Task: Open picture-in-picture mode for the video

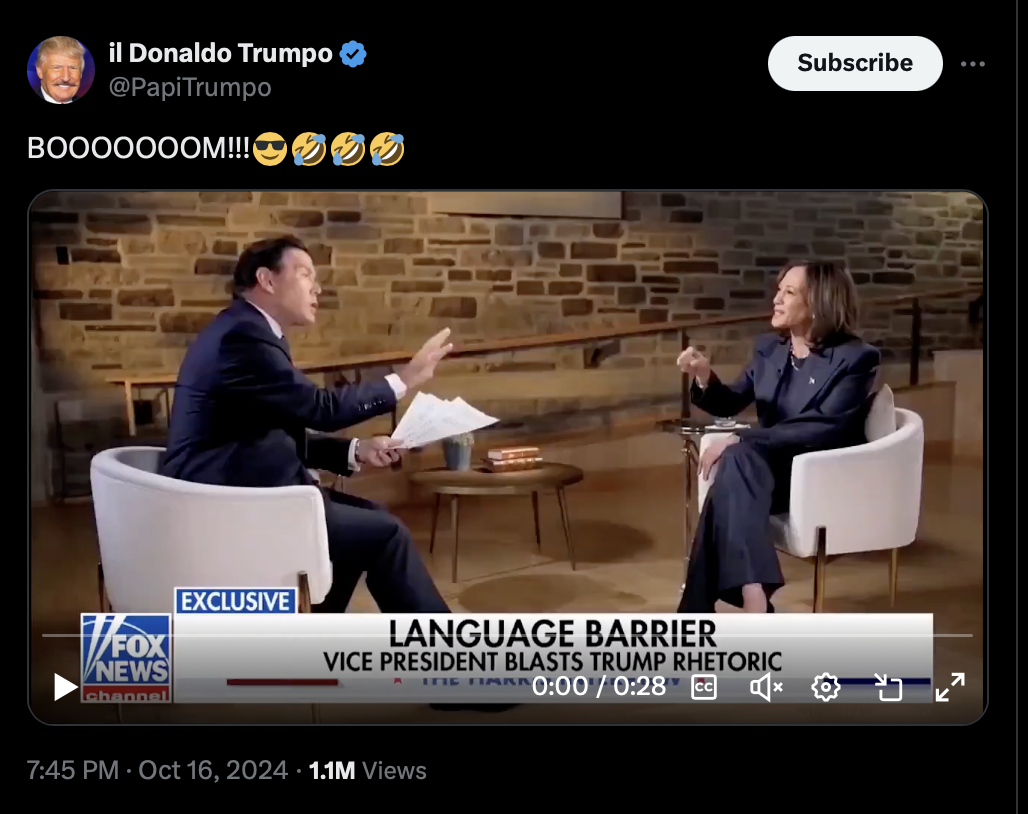Action: [x=889, y=687]
